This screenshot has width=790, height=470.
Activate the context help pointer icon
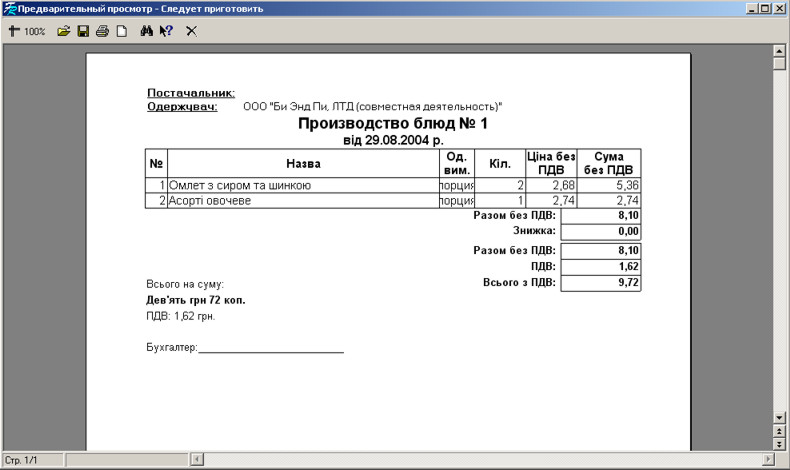click(166, 31)
